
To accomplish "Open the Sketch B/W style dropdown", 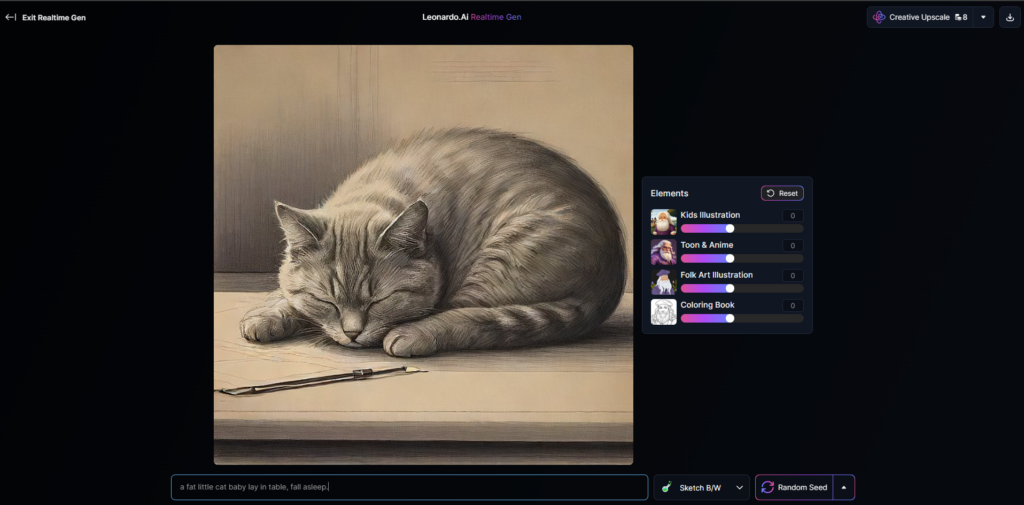I will [701, 487].
